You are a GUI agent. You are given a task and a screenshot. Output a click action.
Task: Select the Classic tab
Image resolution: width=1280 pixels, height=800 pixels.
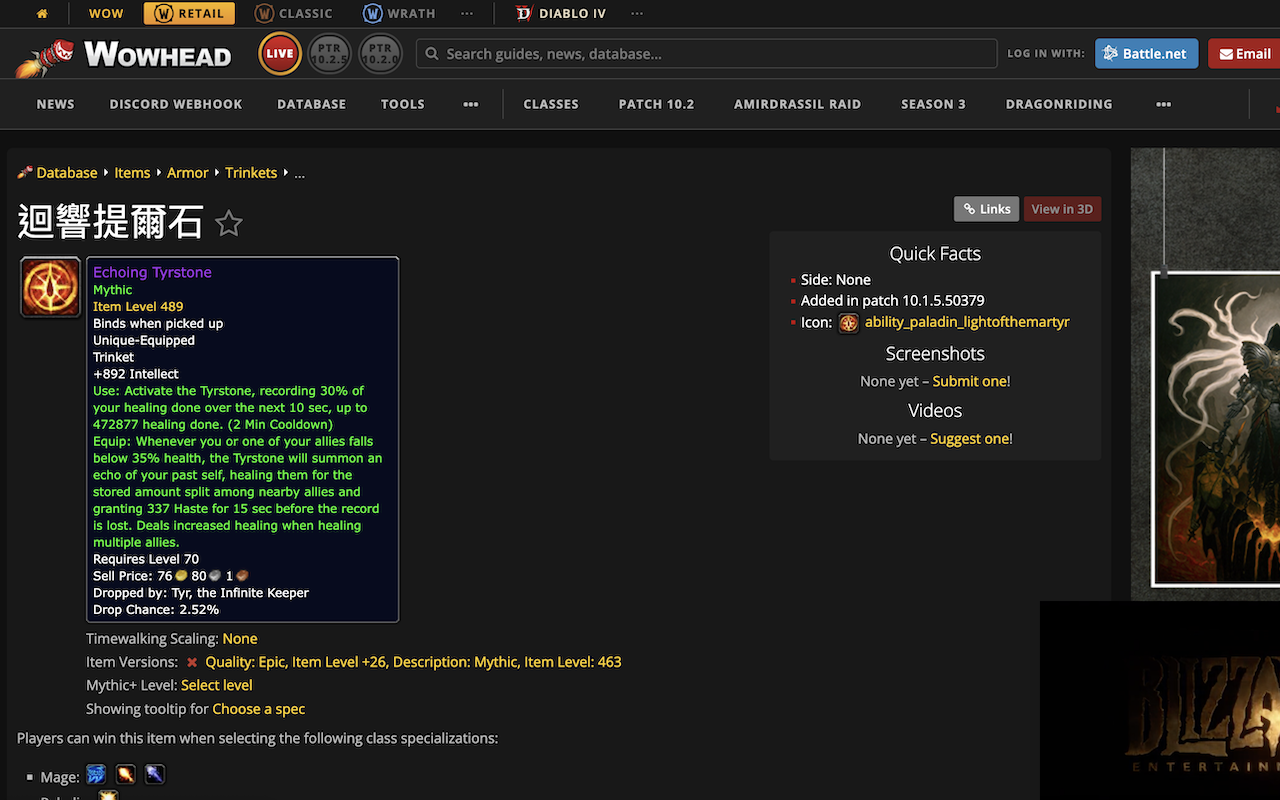click(x=294, y=14)
